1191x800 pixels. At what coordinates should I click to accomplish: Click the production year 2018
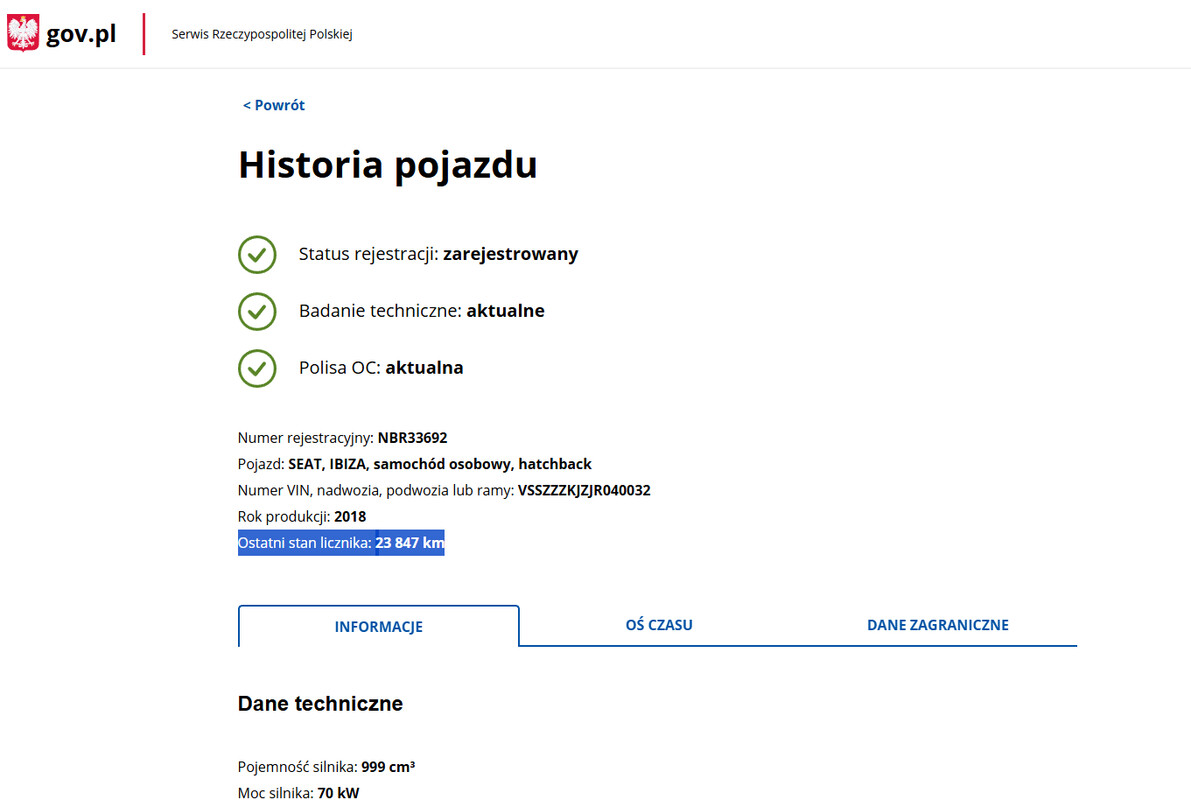pyautogui.click(x=350, y=517)
